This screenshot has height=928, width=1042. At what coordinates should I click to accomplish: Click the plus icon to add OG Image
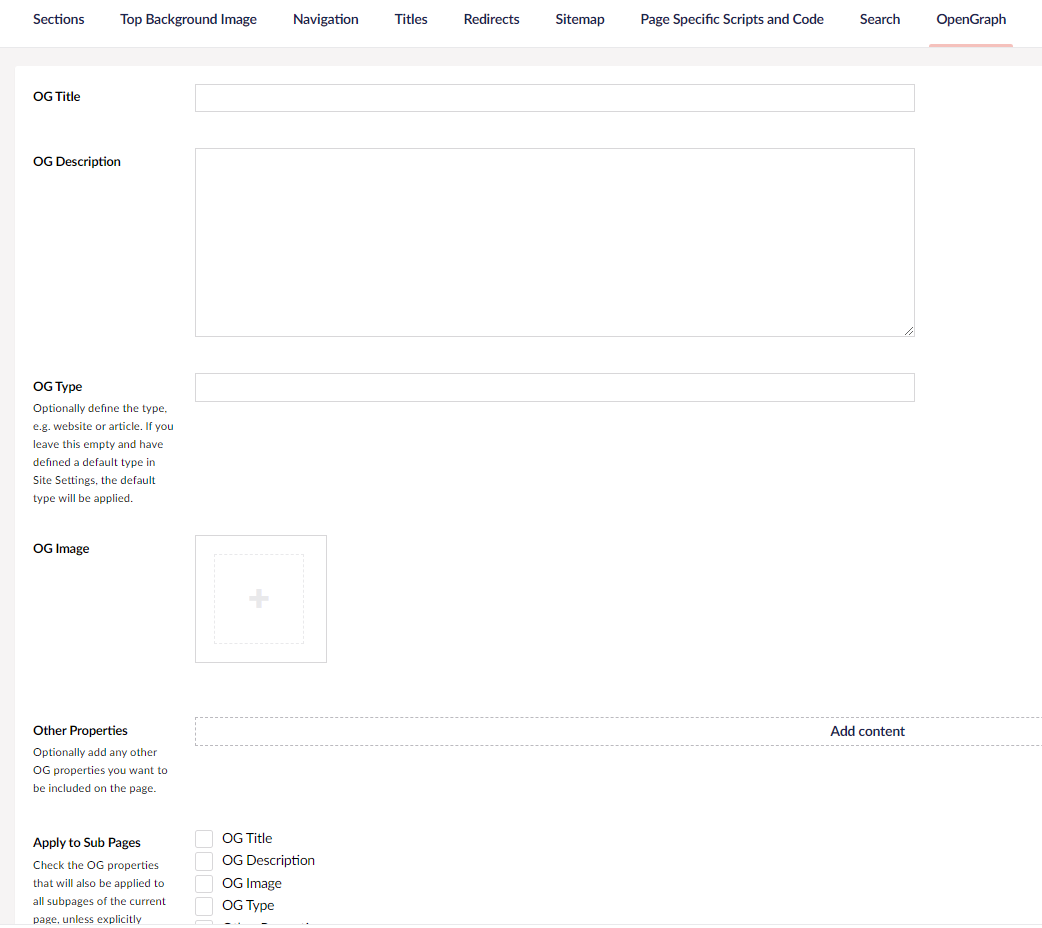(x=259, y=598)
